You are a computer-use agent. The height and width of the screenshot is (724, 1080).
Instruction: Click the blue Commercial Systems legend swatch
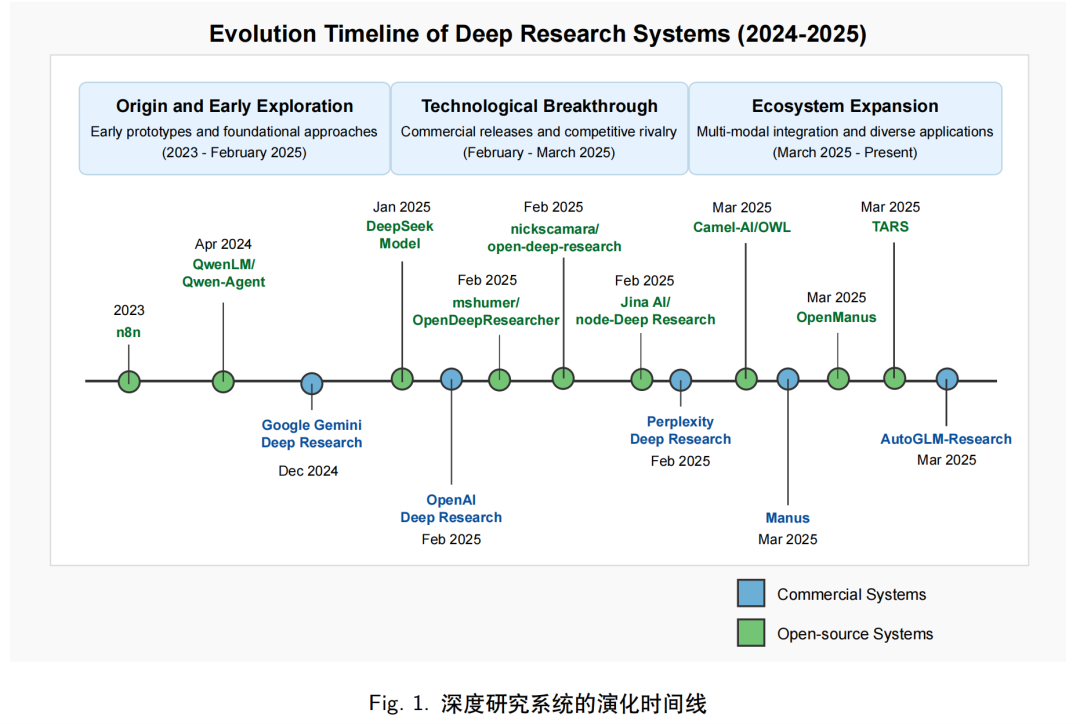pos(751,593)
